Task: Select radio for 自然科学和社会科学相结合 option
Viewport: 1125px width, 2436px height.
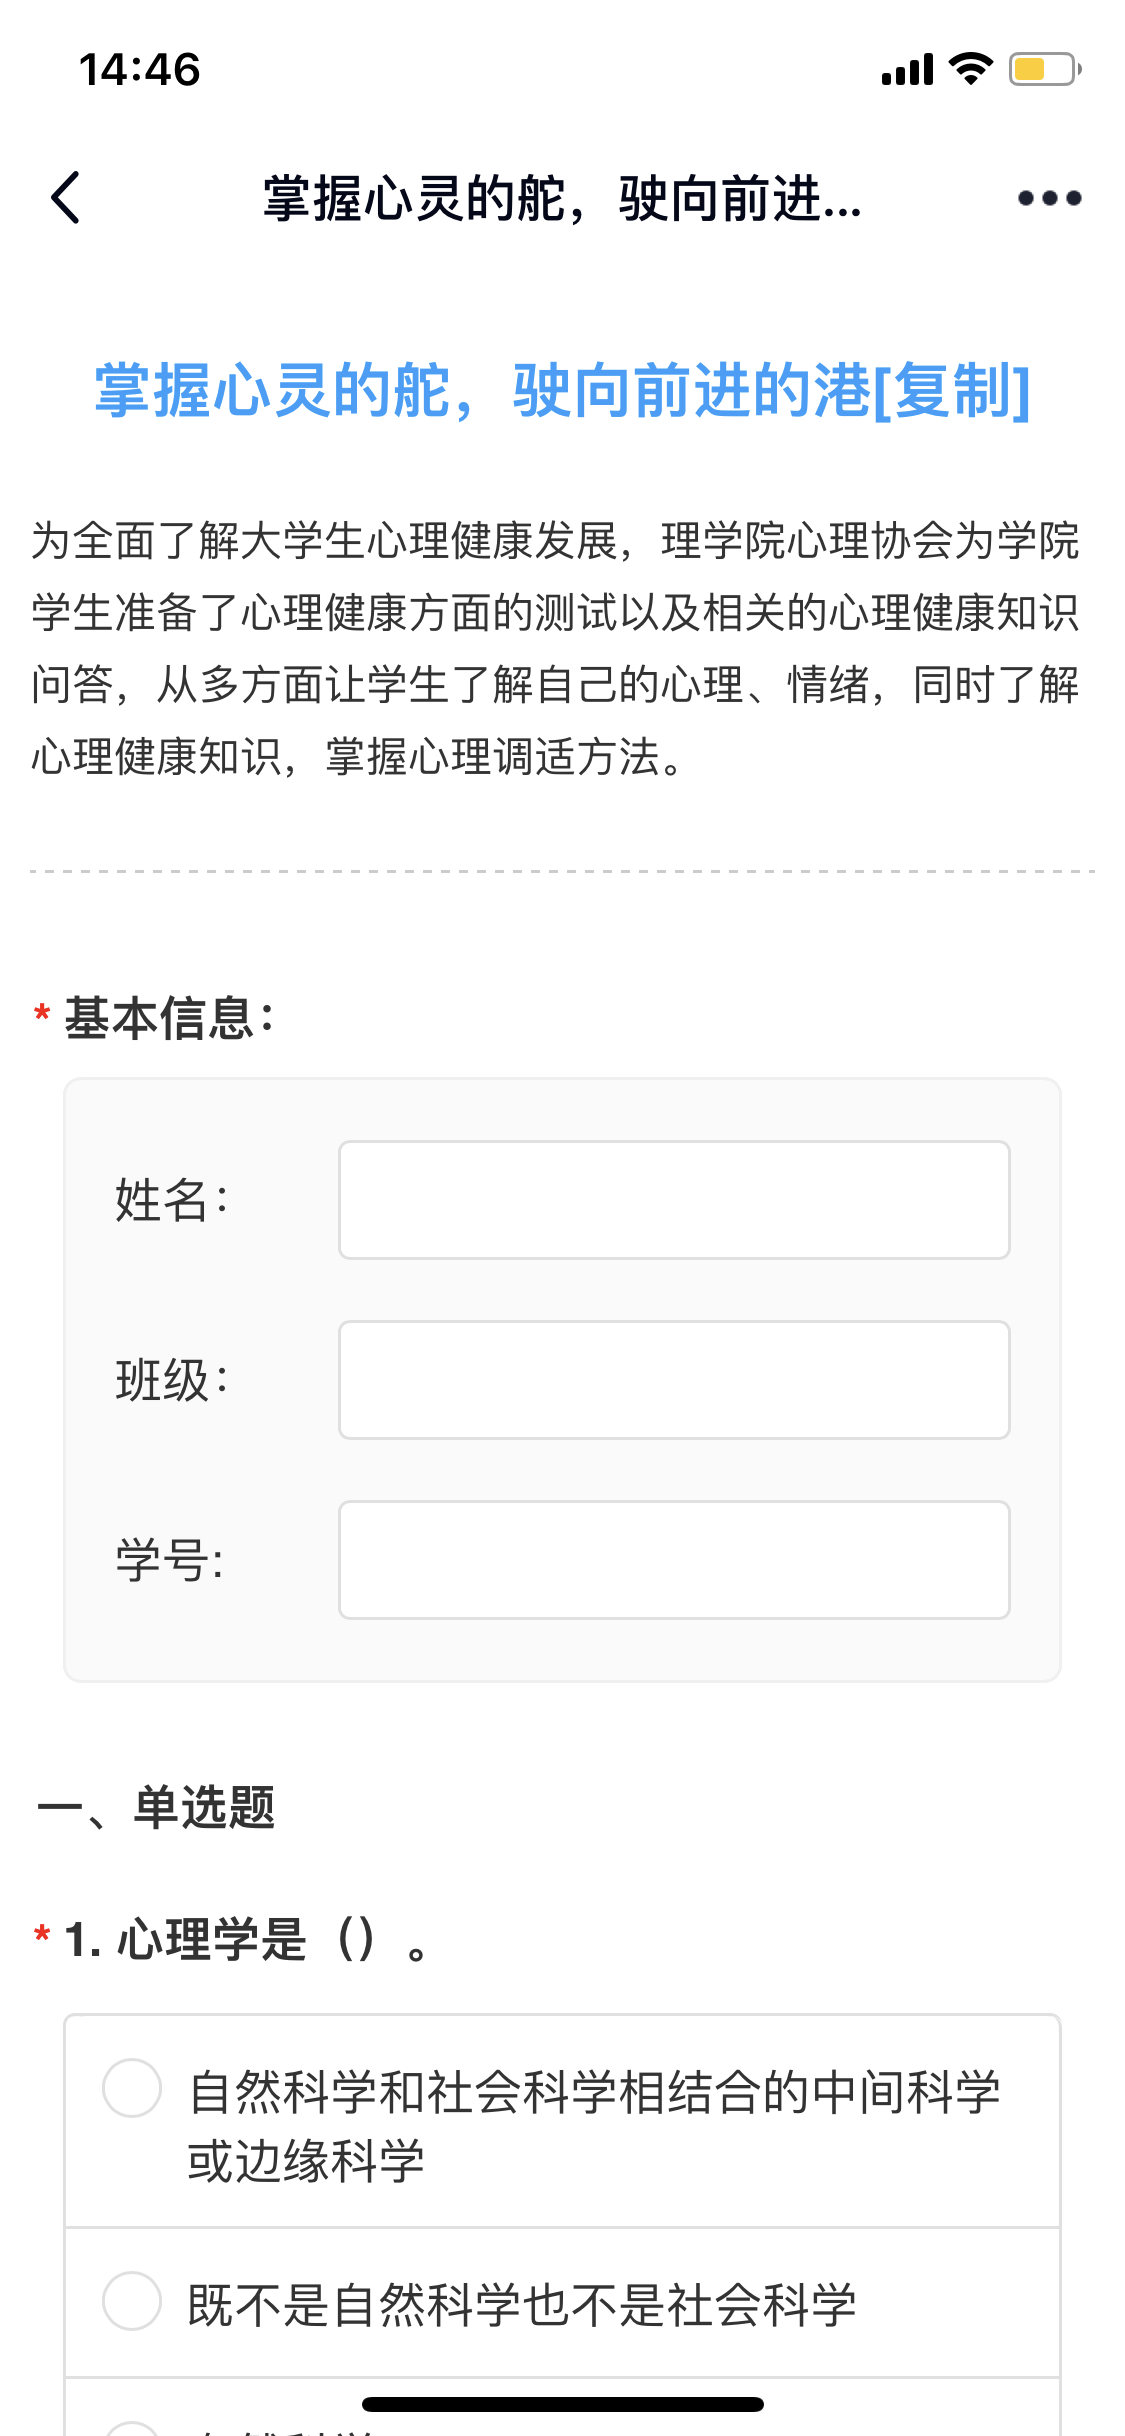Action: pos(132,2088)
